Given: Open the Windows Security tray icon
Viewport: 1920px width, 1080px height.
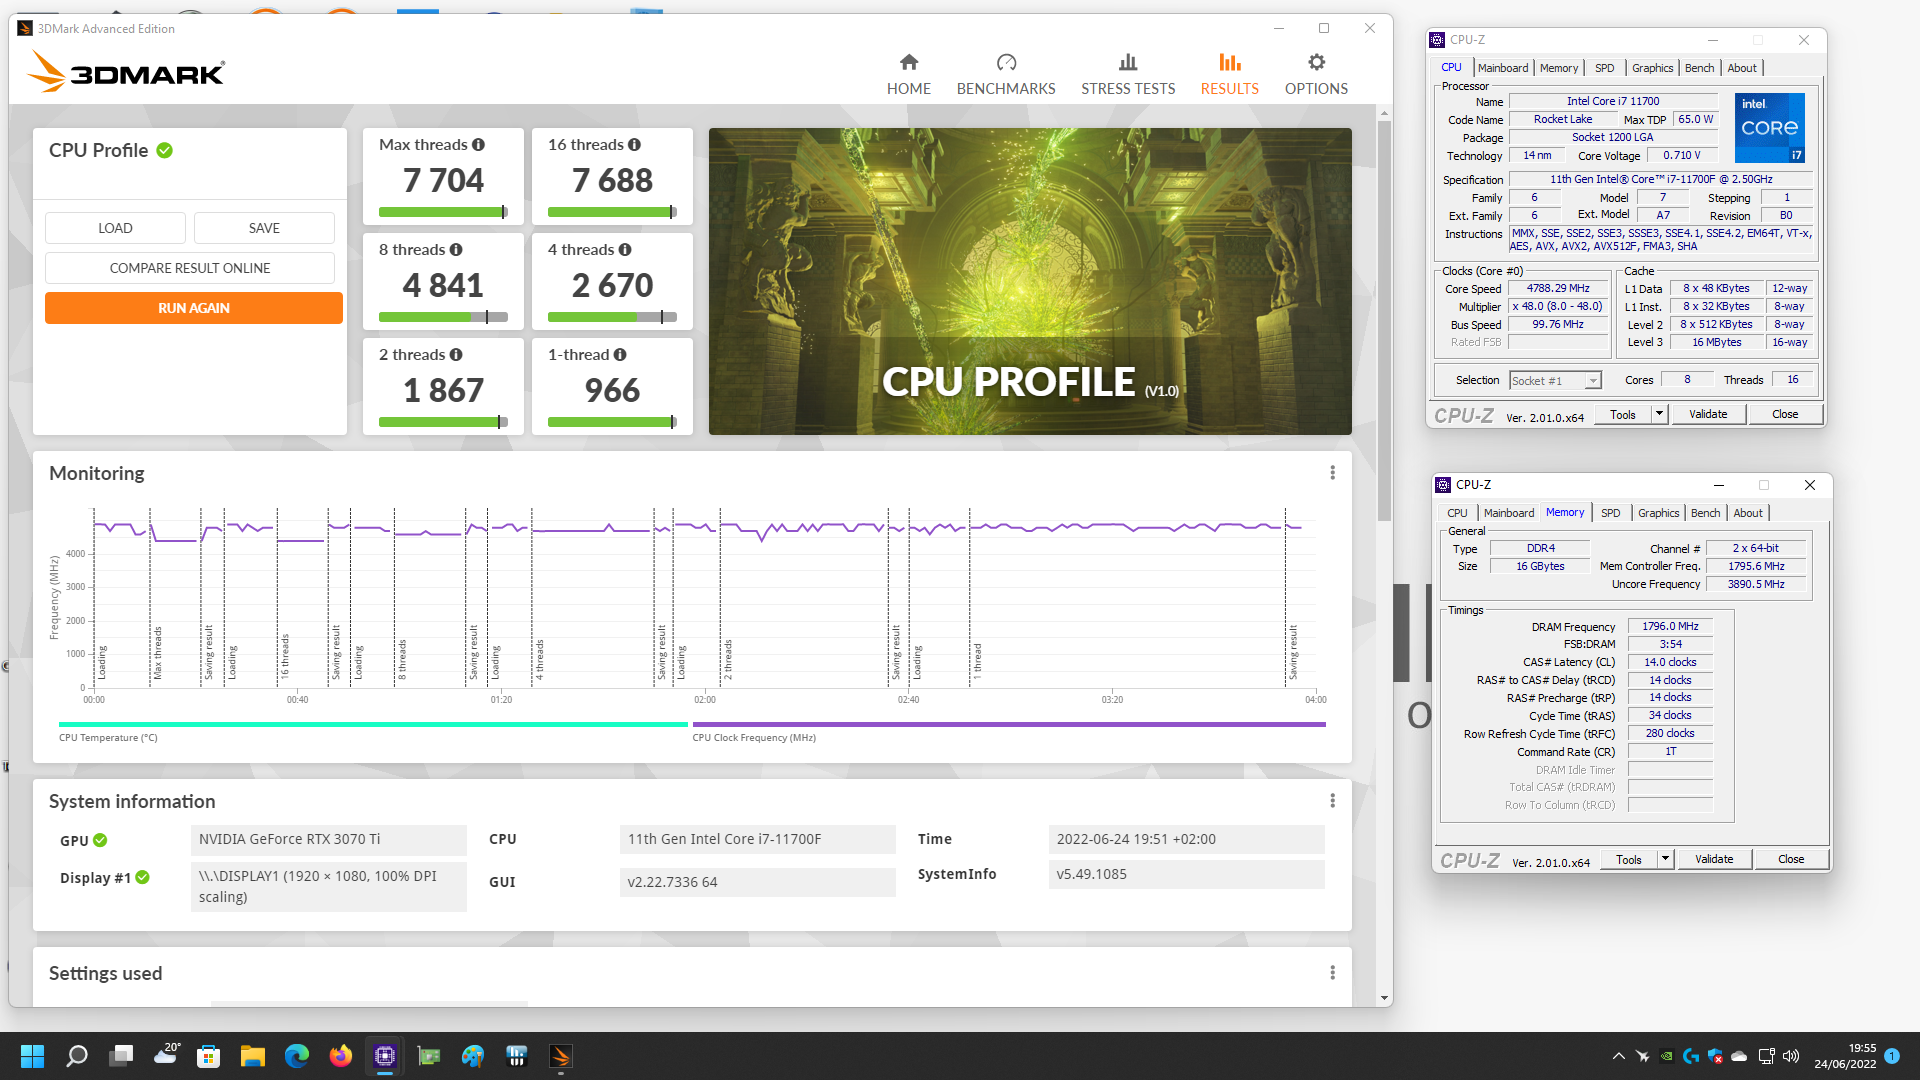Looking at the screenshot, I should 1715,1056.
